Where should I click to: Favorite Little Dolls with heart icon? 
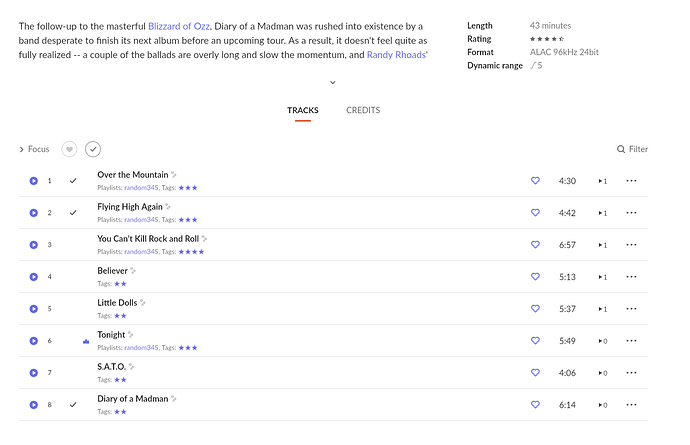[535, 309]
